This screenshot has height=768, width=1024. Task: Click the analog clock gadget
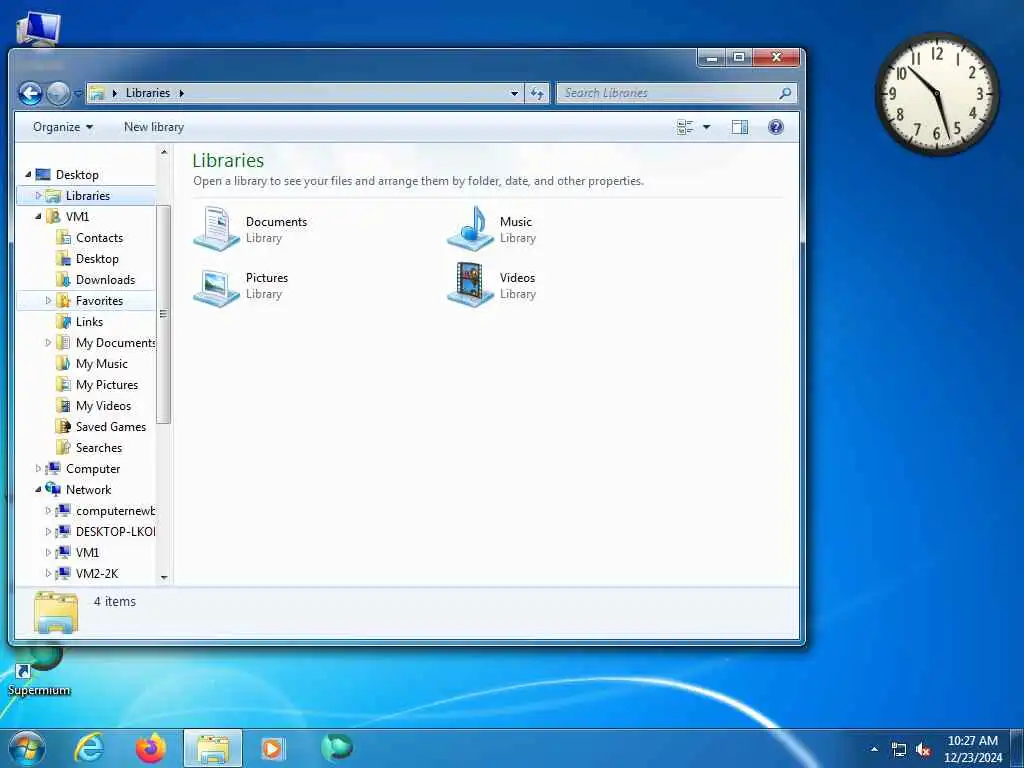click(x=936, y=94)
